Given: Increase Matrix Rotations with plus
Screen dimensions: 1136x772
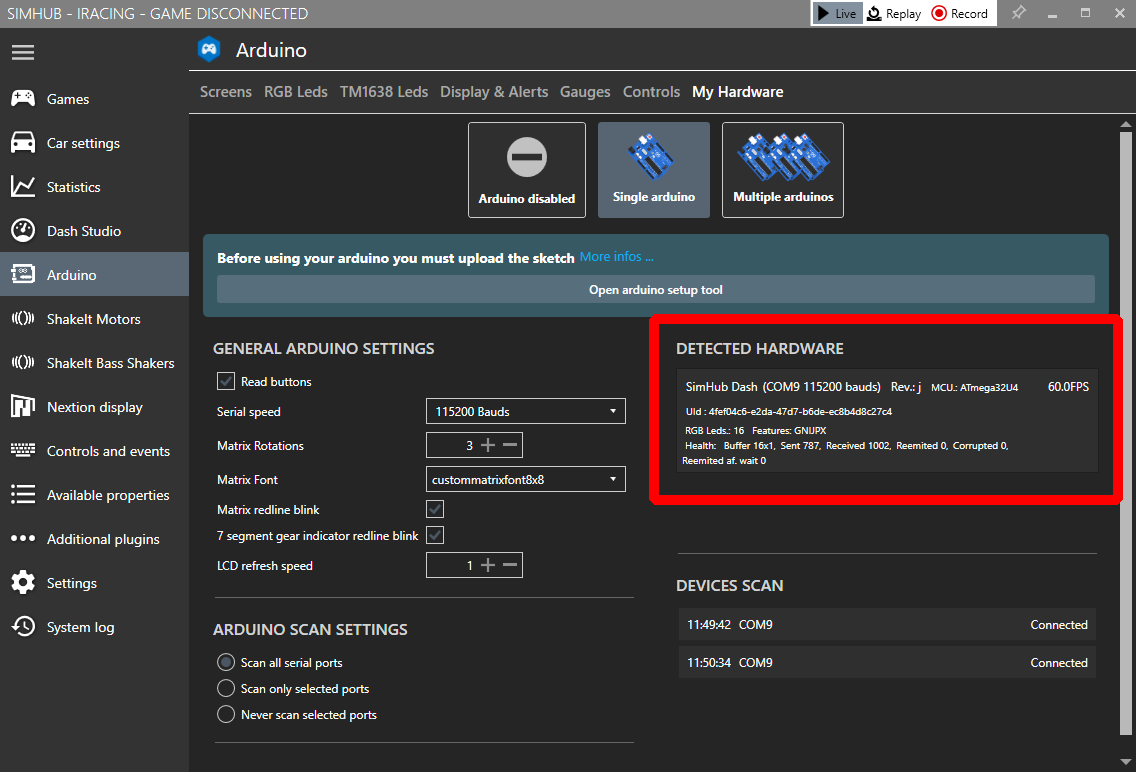Looking at the screenshot, I should click(x=488, y=445).
